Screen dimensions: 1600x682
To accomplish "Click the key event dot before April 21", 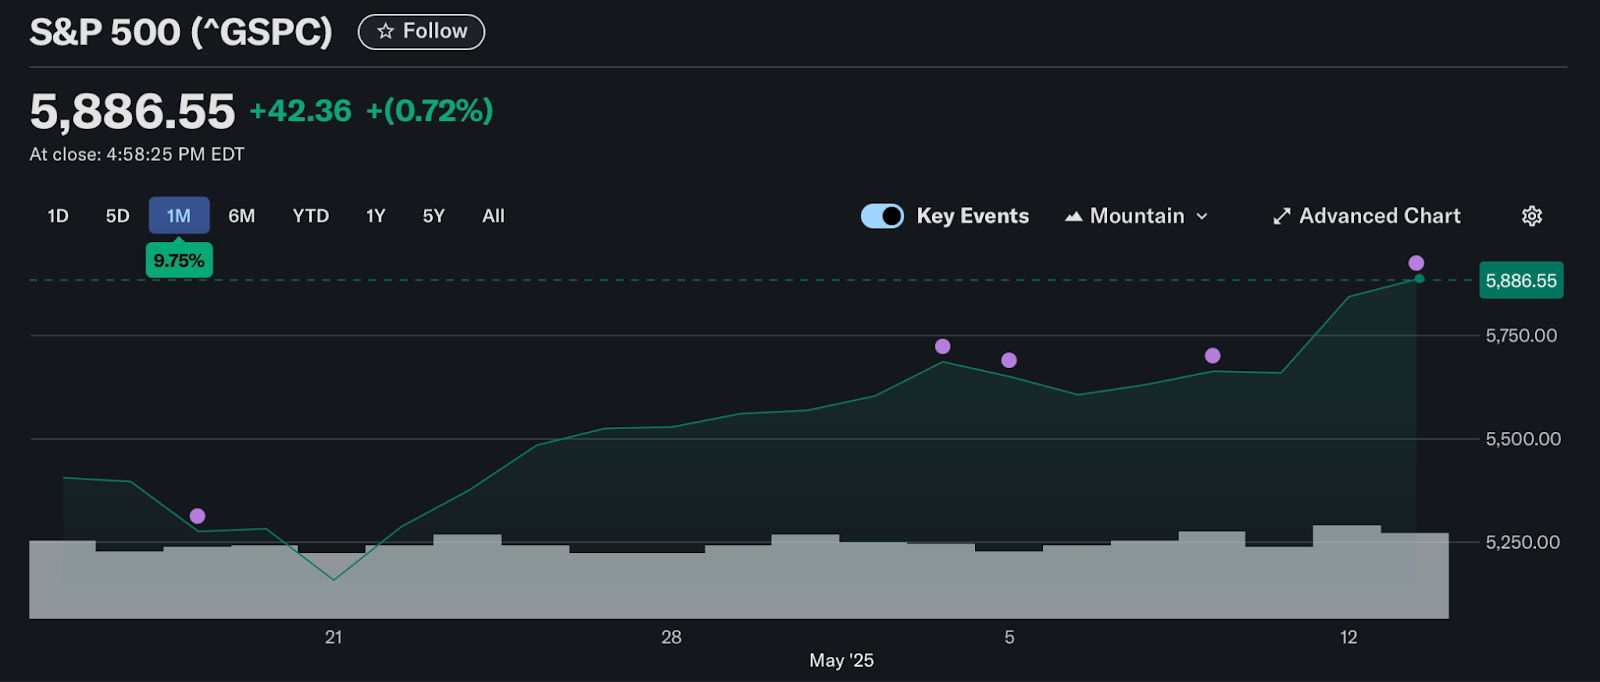I will pos(197,516).
